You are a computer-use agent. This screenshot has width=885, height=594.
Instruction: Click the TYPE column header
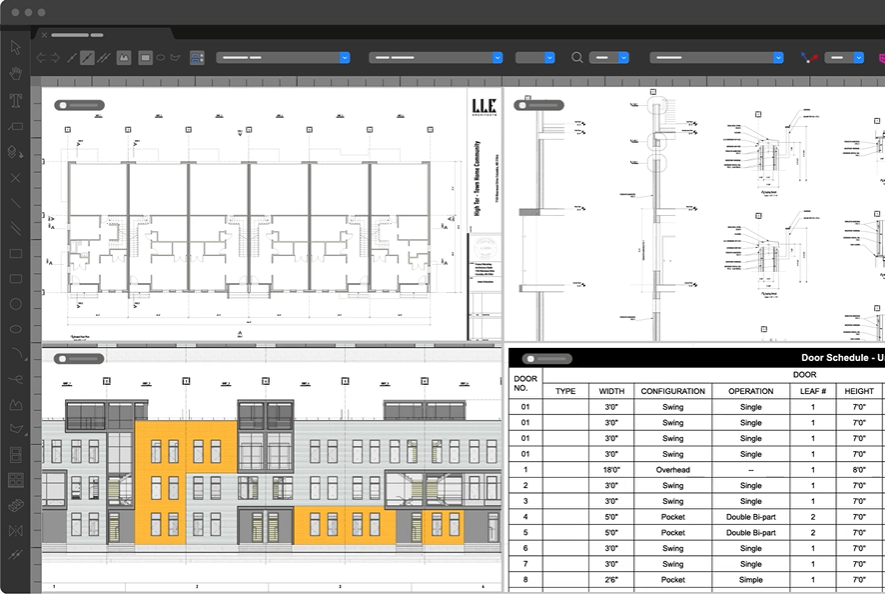(x=565, y=391)
